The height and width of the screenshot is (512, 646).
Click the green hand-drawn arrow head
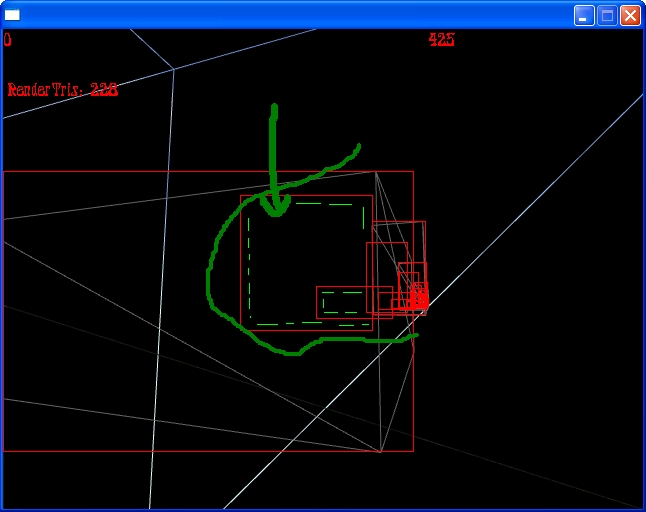275,206
